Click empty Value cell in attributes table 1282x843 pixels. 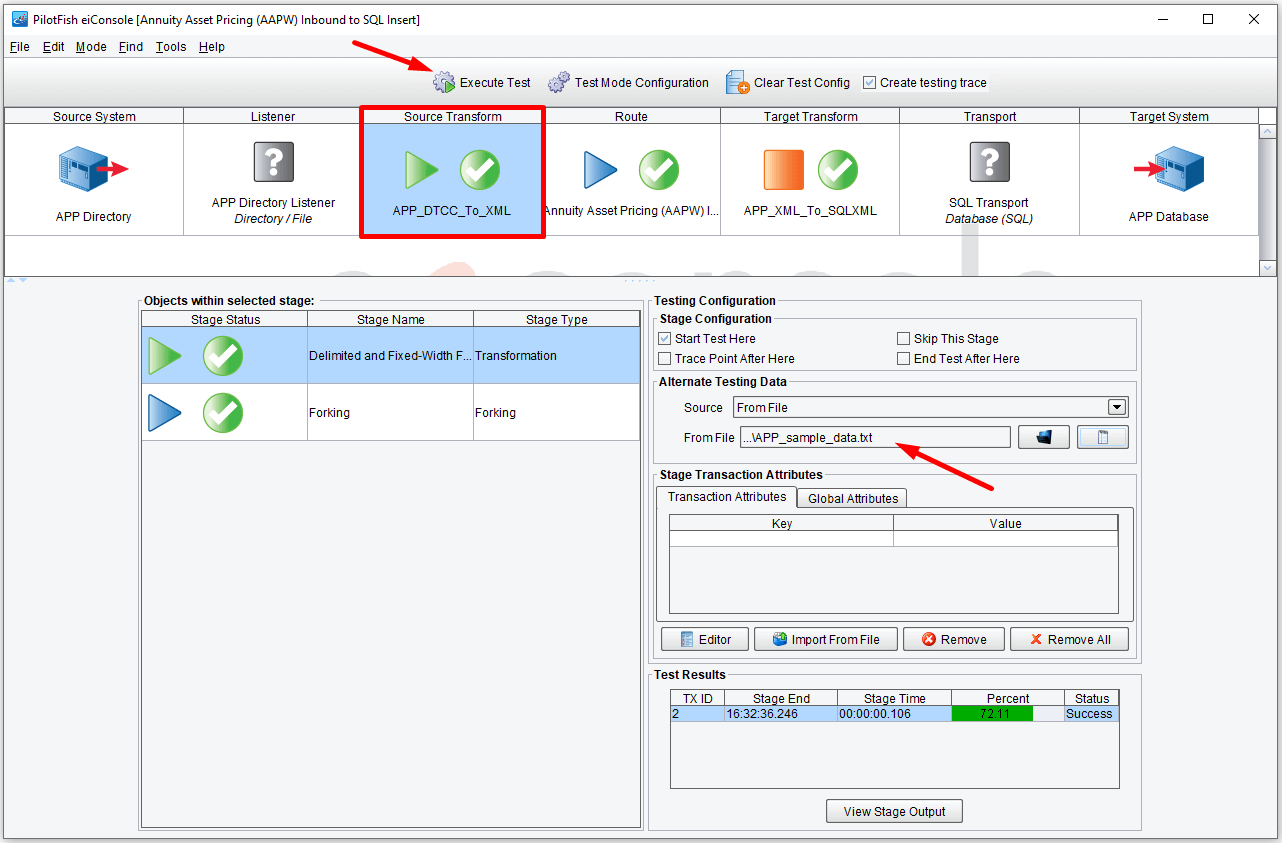point(1005,539)
